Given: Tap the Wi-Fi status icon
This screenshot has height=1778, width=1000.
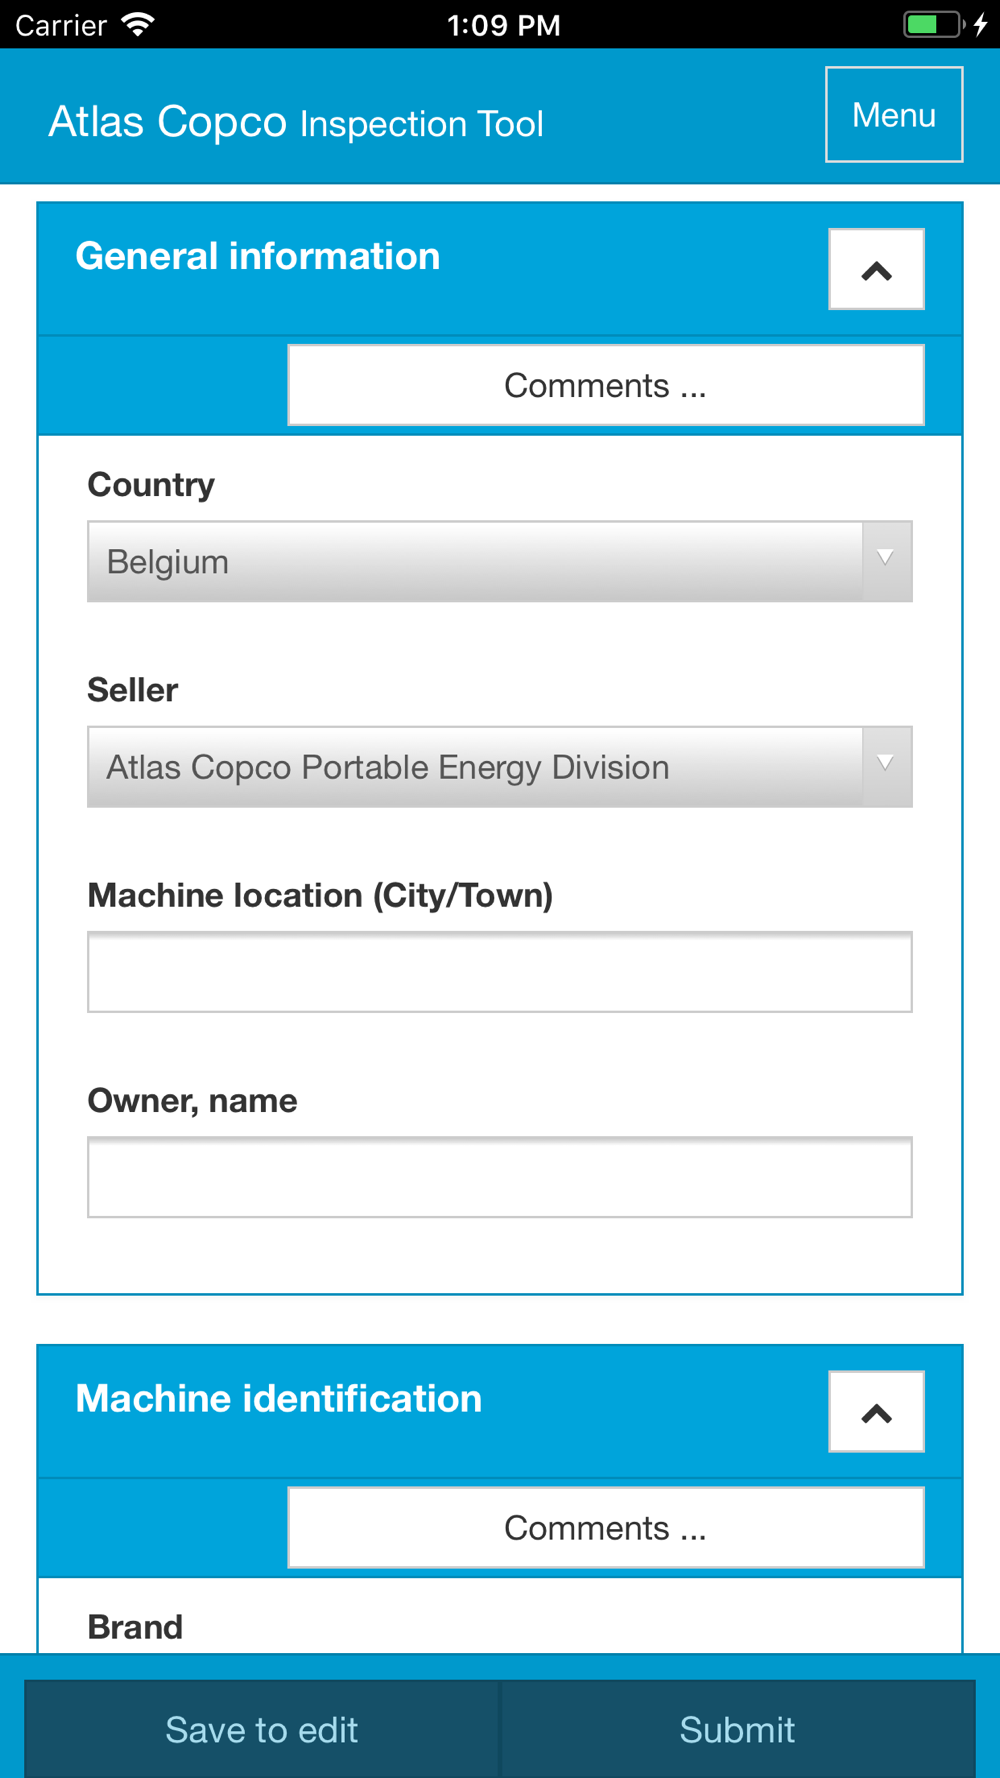Looking at the screenshot, I should (138, 24).
